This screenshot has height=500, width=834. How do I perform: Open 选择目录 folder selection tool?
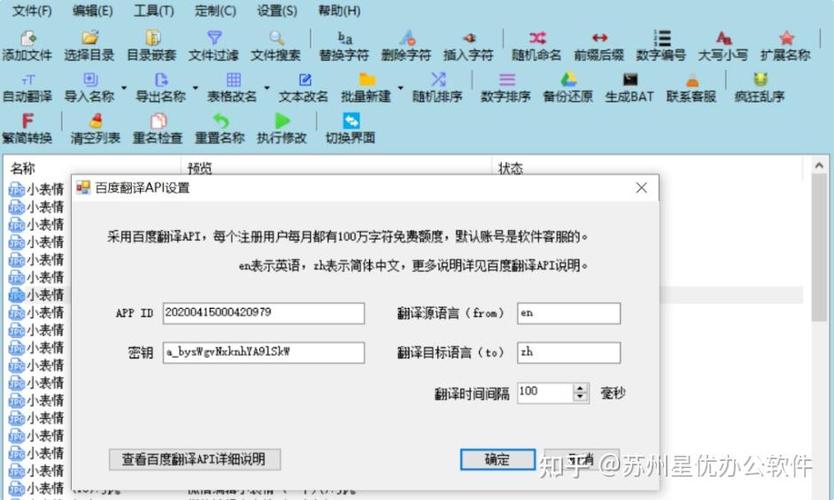(89, 46)
